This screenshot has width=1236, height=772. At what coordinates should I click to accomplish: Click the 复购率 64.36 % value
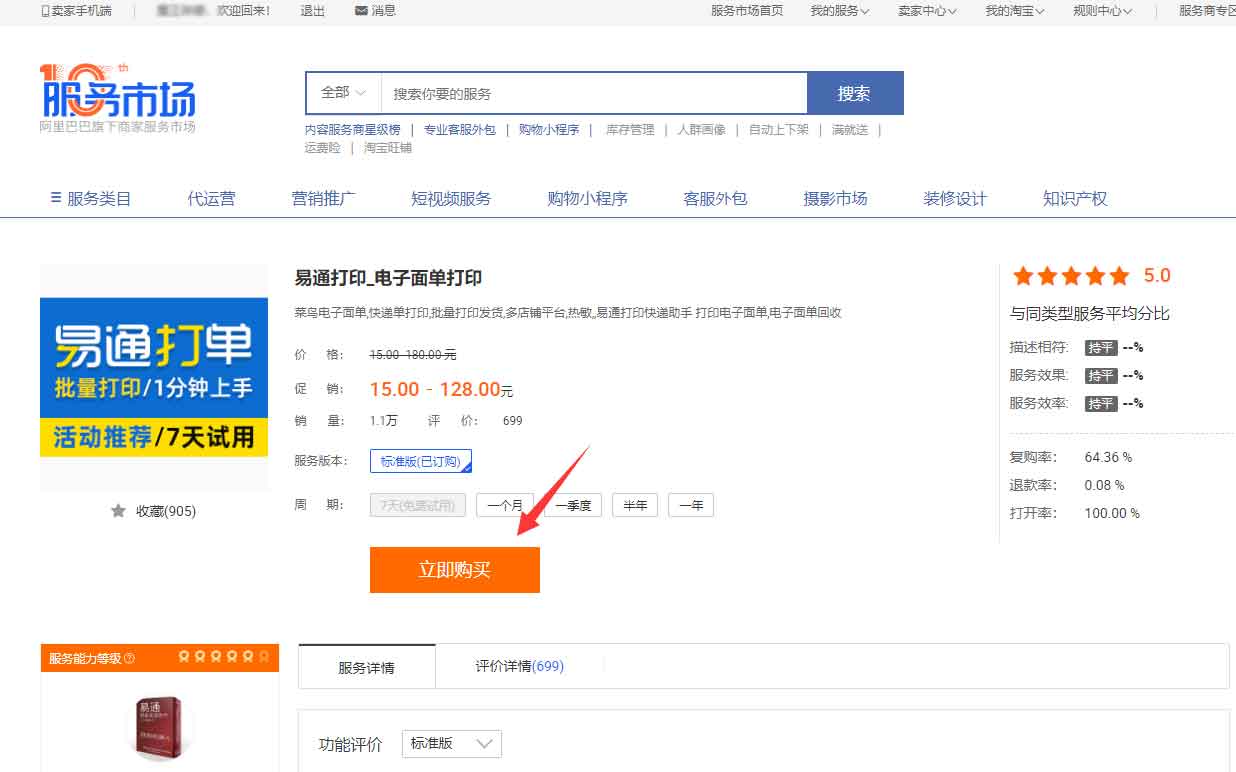click(1108, 457)
